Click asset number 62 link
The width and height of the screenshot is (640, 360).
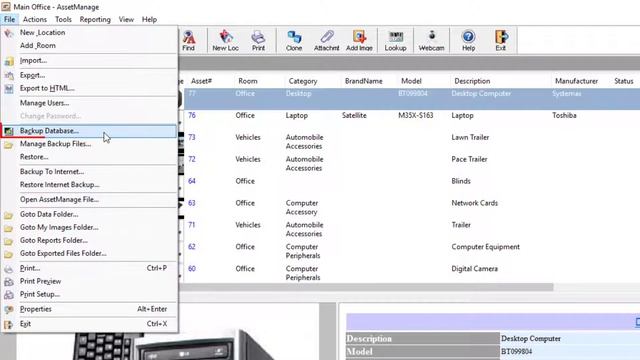coord(192,247)
